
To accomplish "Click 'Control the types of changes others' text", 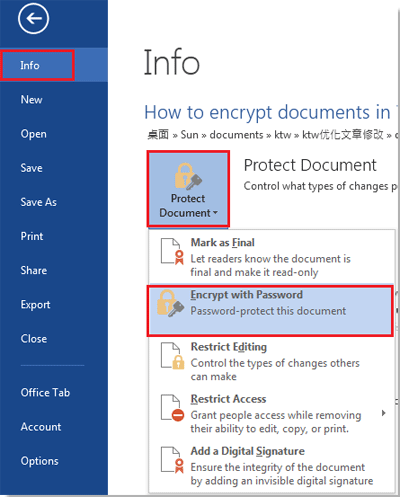I will (275, 363).
